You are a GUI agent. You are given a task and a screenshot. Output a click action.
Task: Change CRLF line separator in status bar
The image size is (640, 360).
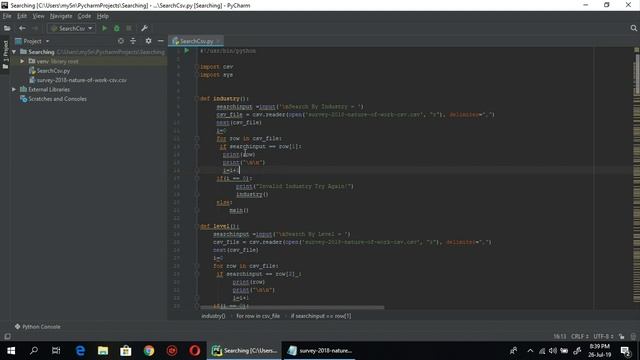click(579, 336)
